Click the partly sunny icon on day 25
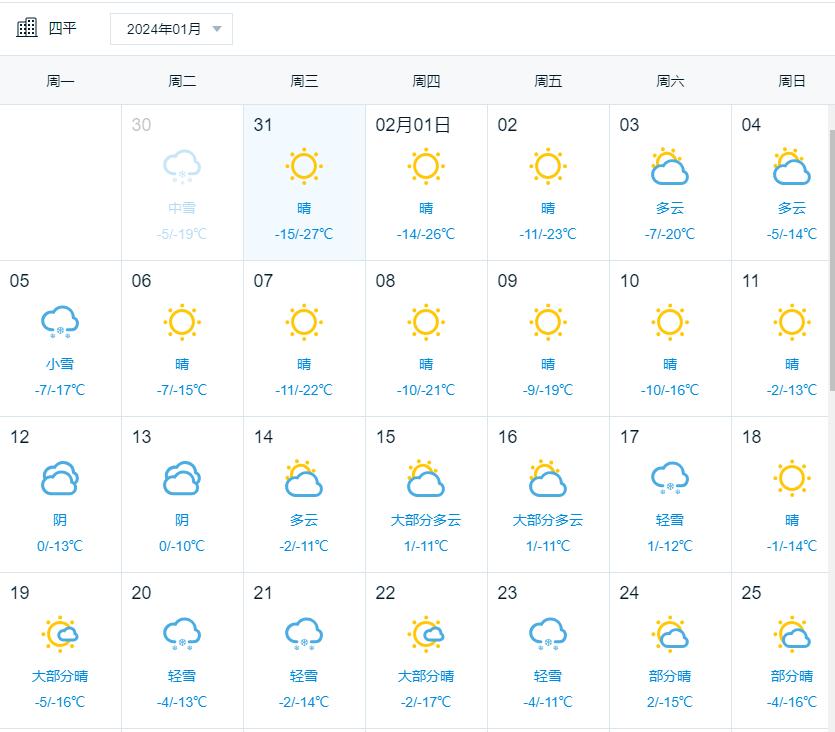Image resolution: width=835 pixels, height=732 pixels. point(792,634)
